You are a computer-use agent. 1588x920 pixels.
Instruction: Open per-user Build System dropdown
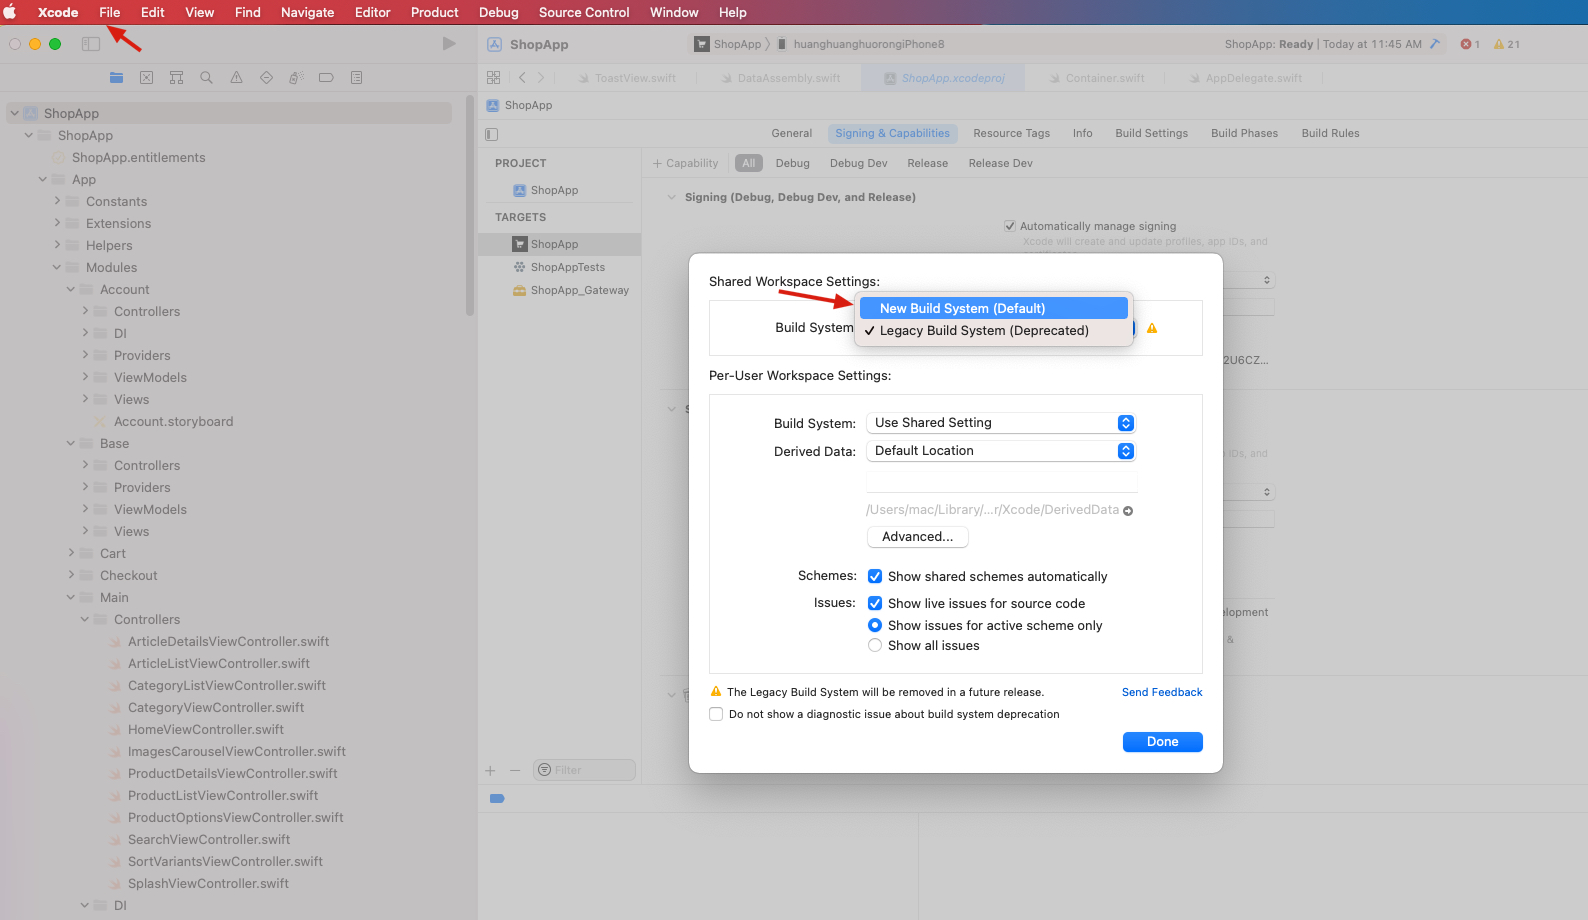[x=1001, y=423]
